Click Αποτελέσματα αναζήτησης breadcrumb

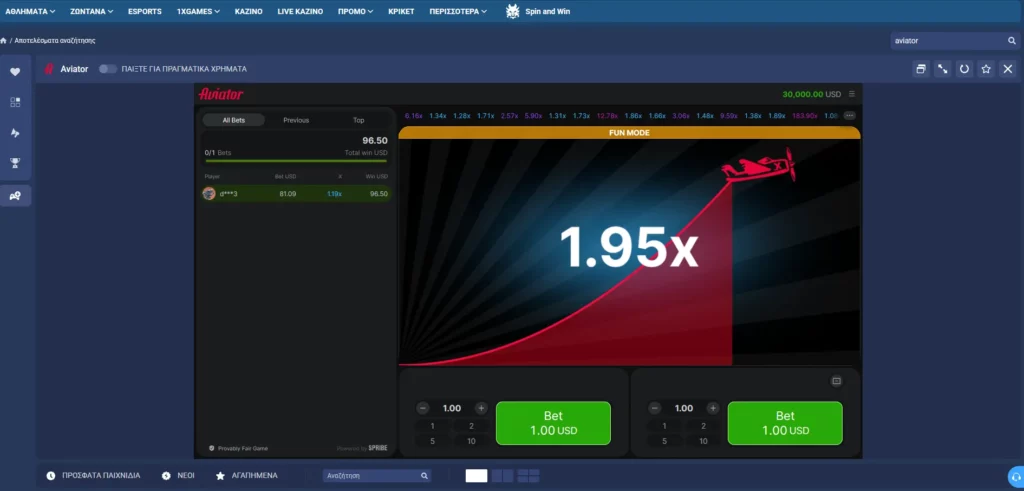click(x=55, y=40)
